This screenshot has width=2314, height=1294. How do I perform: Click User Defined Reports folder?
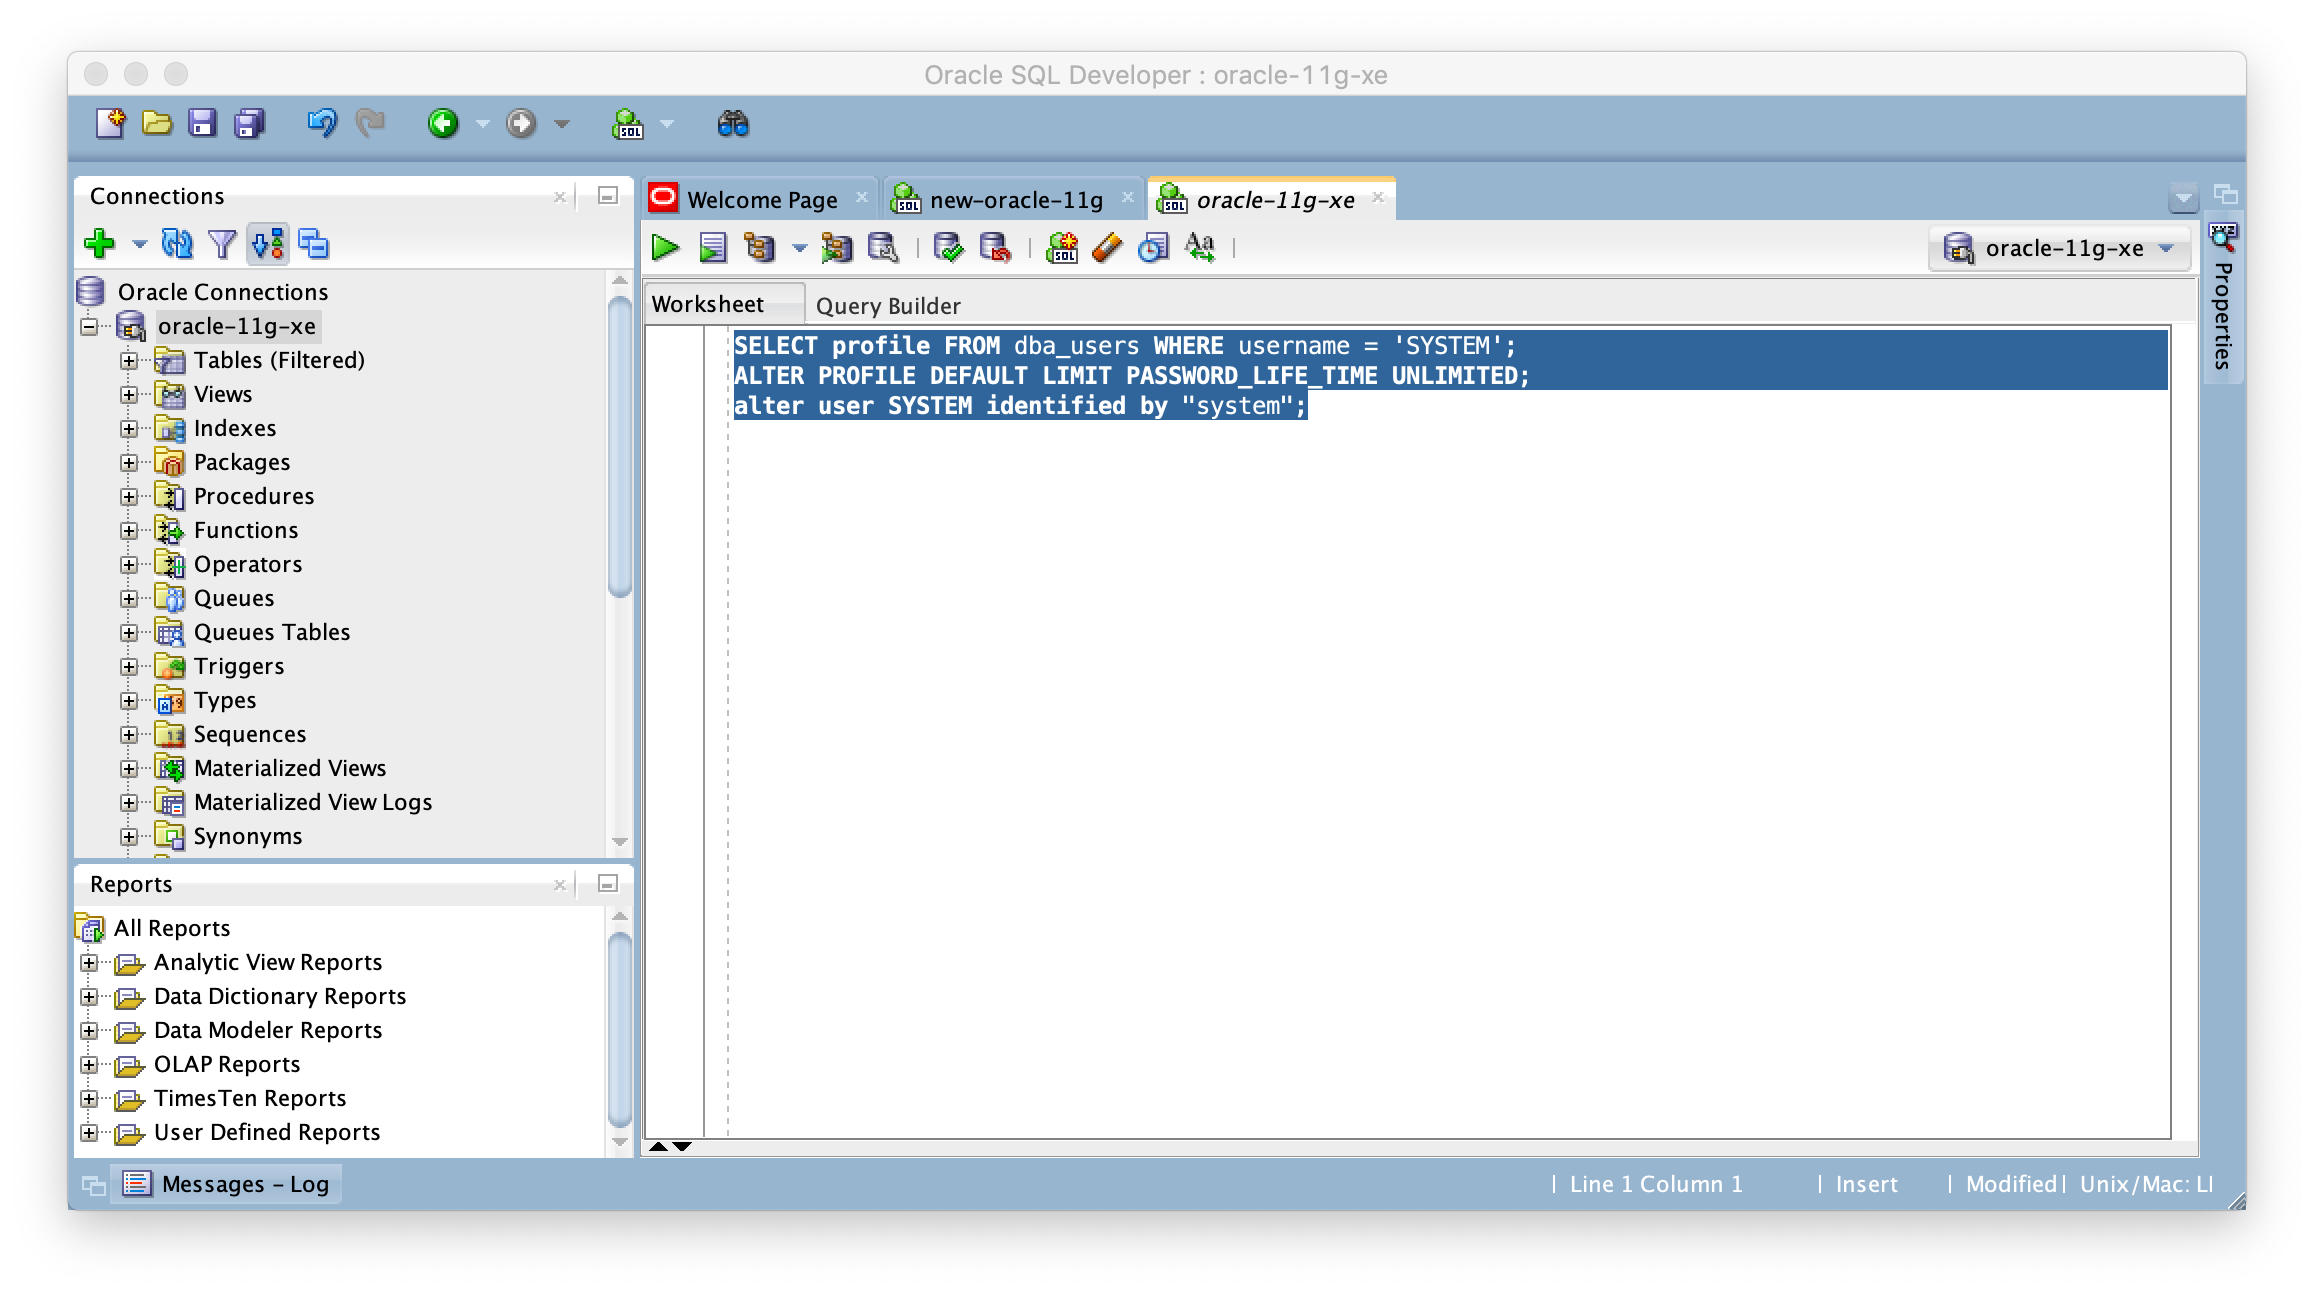coord(267,1132)
